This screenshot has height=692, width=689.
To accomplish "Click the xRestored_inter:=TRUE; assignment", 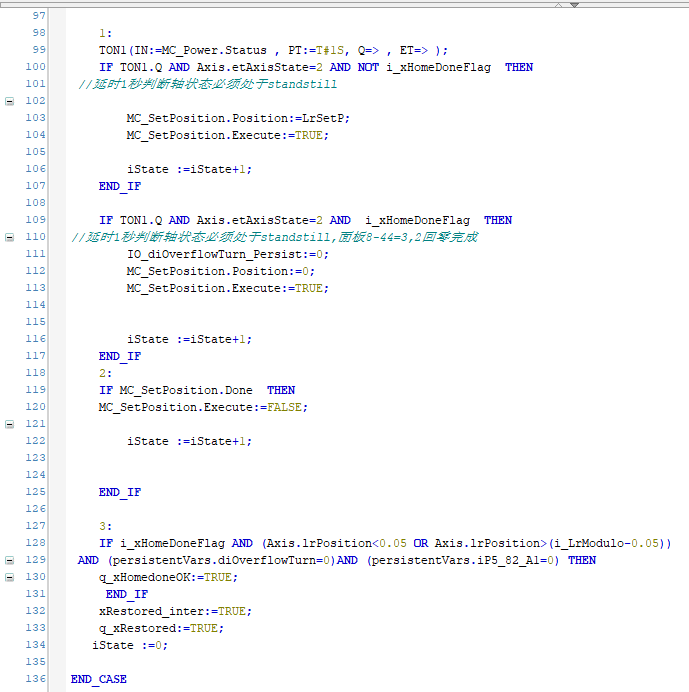I will point(175,611).
